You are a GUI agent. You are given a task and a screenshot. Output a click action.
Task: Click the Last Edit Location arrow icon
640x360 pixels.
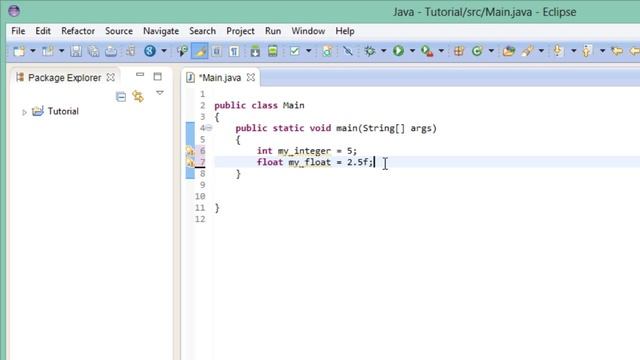[617, 51]
